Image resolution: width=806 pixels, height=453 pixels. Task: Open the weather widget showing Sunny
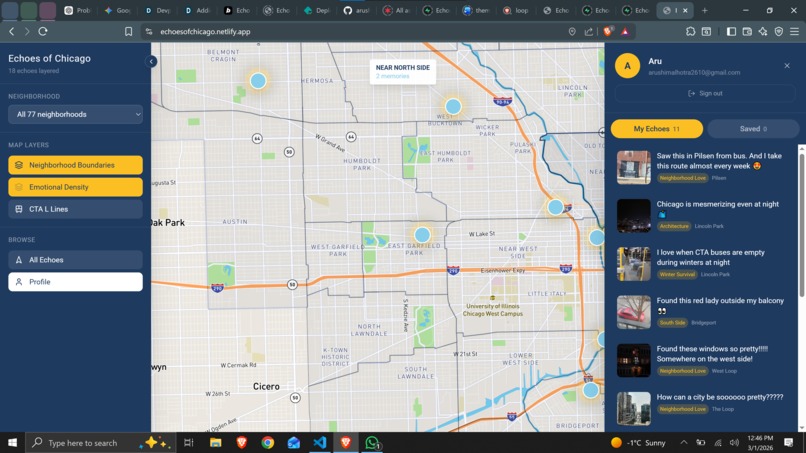pos(638,443)
